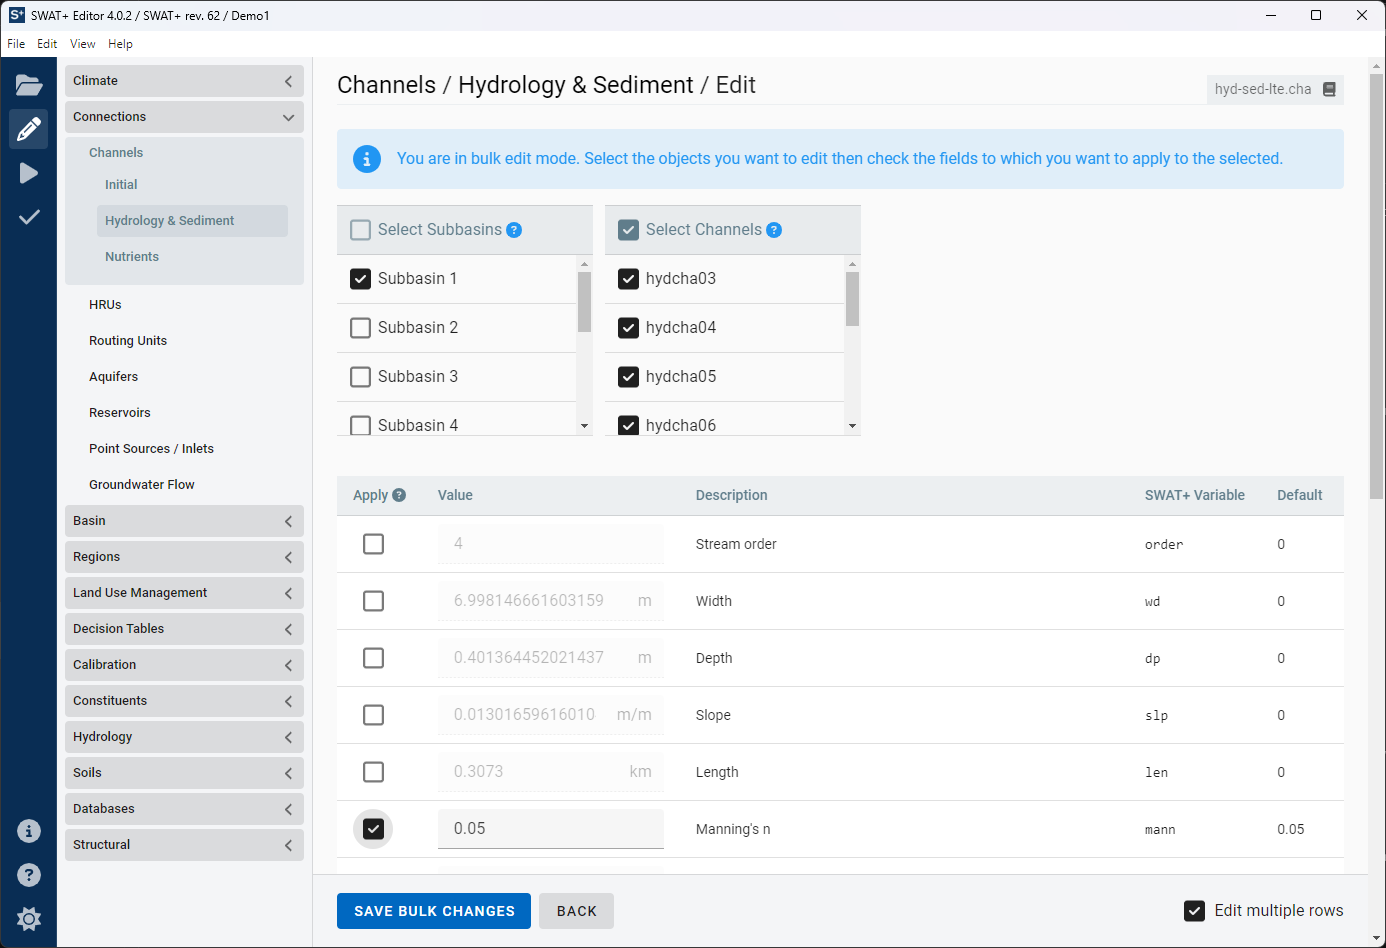Enable Apply checkbox for Stream order

(374, 544)
